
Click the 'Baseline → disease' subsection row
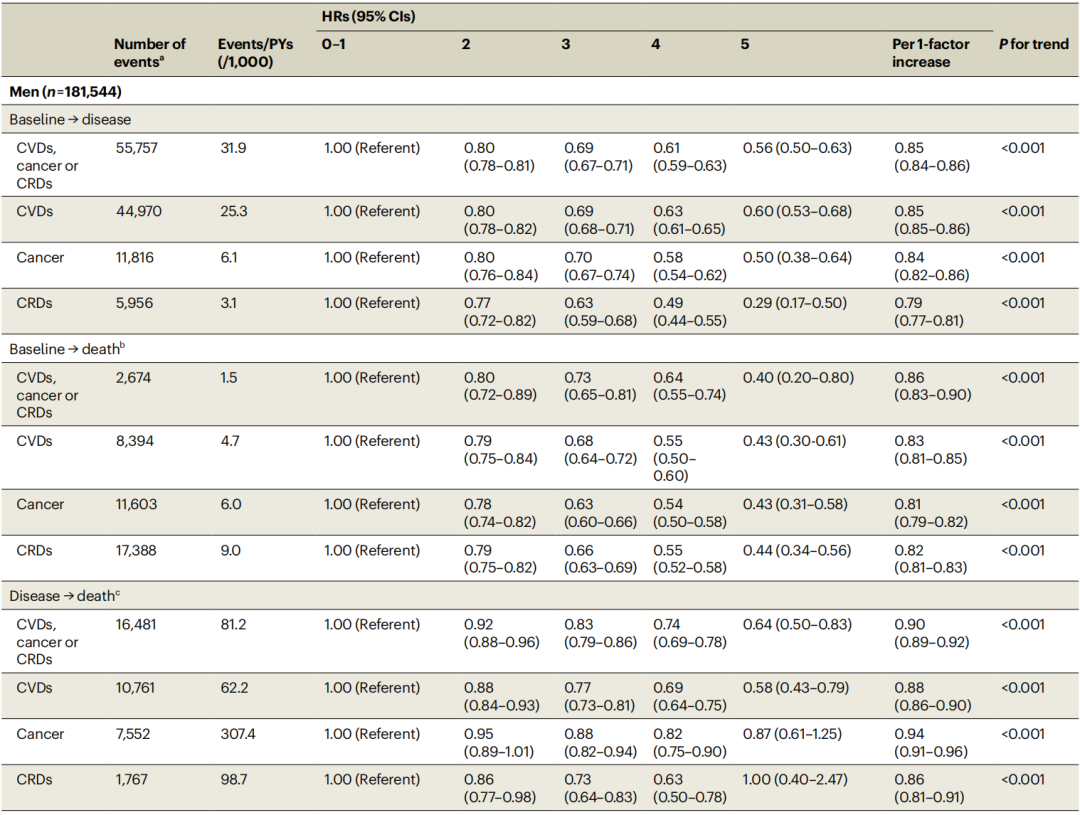pos(70,120)
